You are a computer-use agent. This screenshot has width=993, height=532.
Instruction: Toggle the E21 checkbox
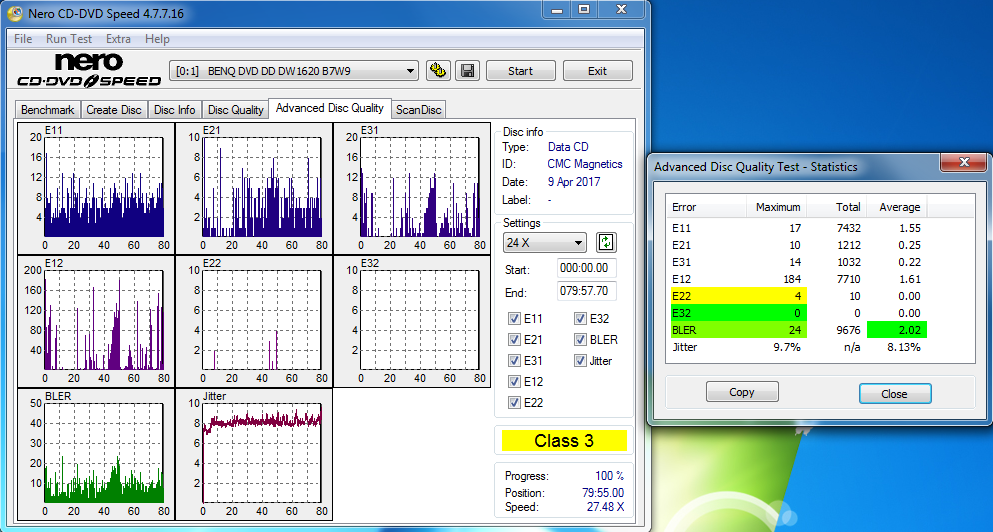(514, 339)
